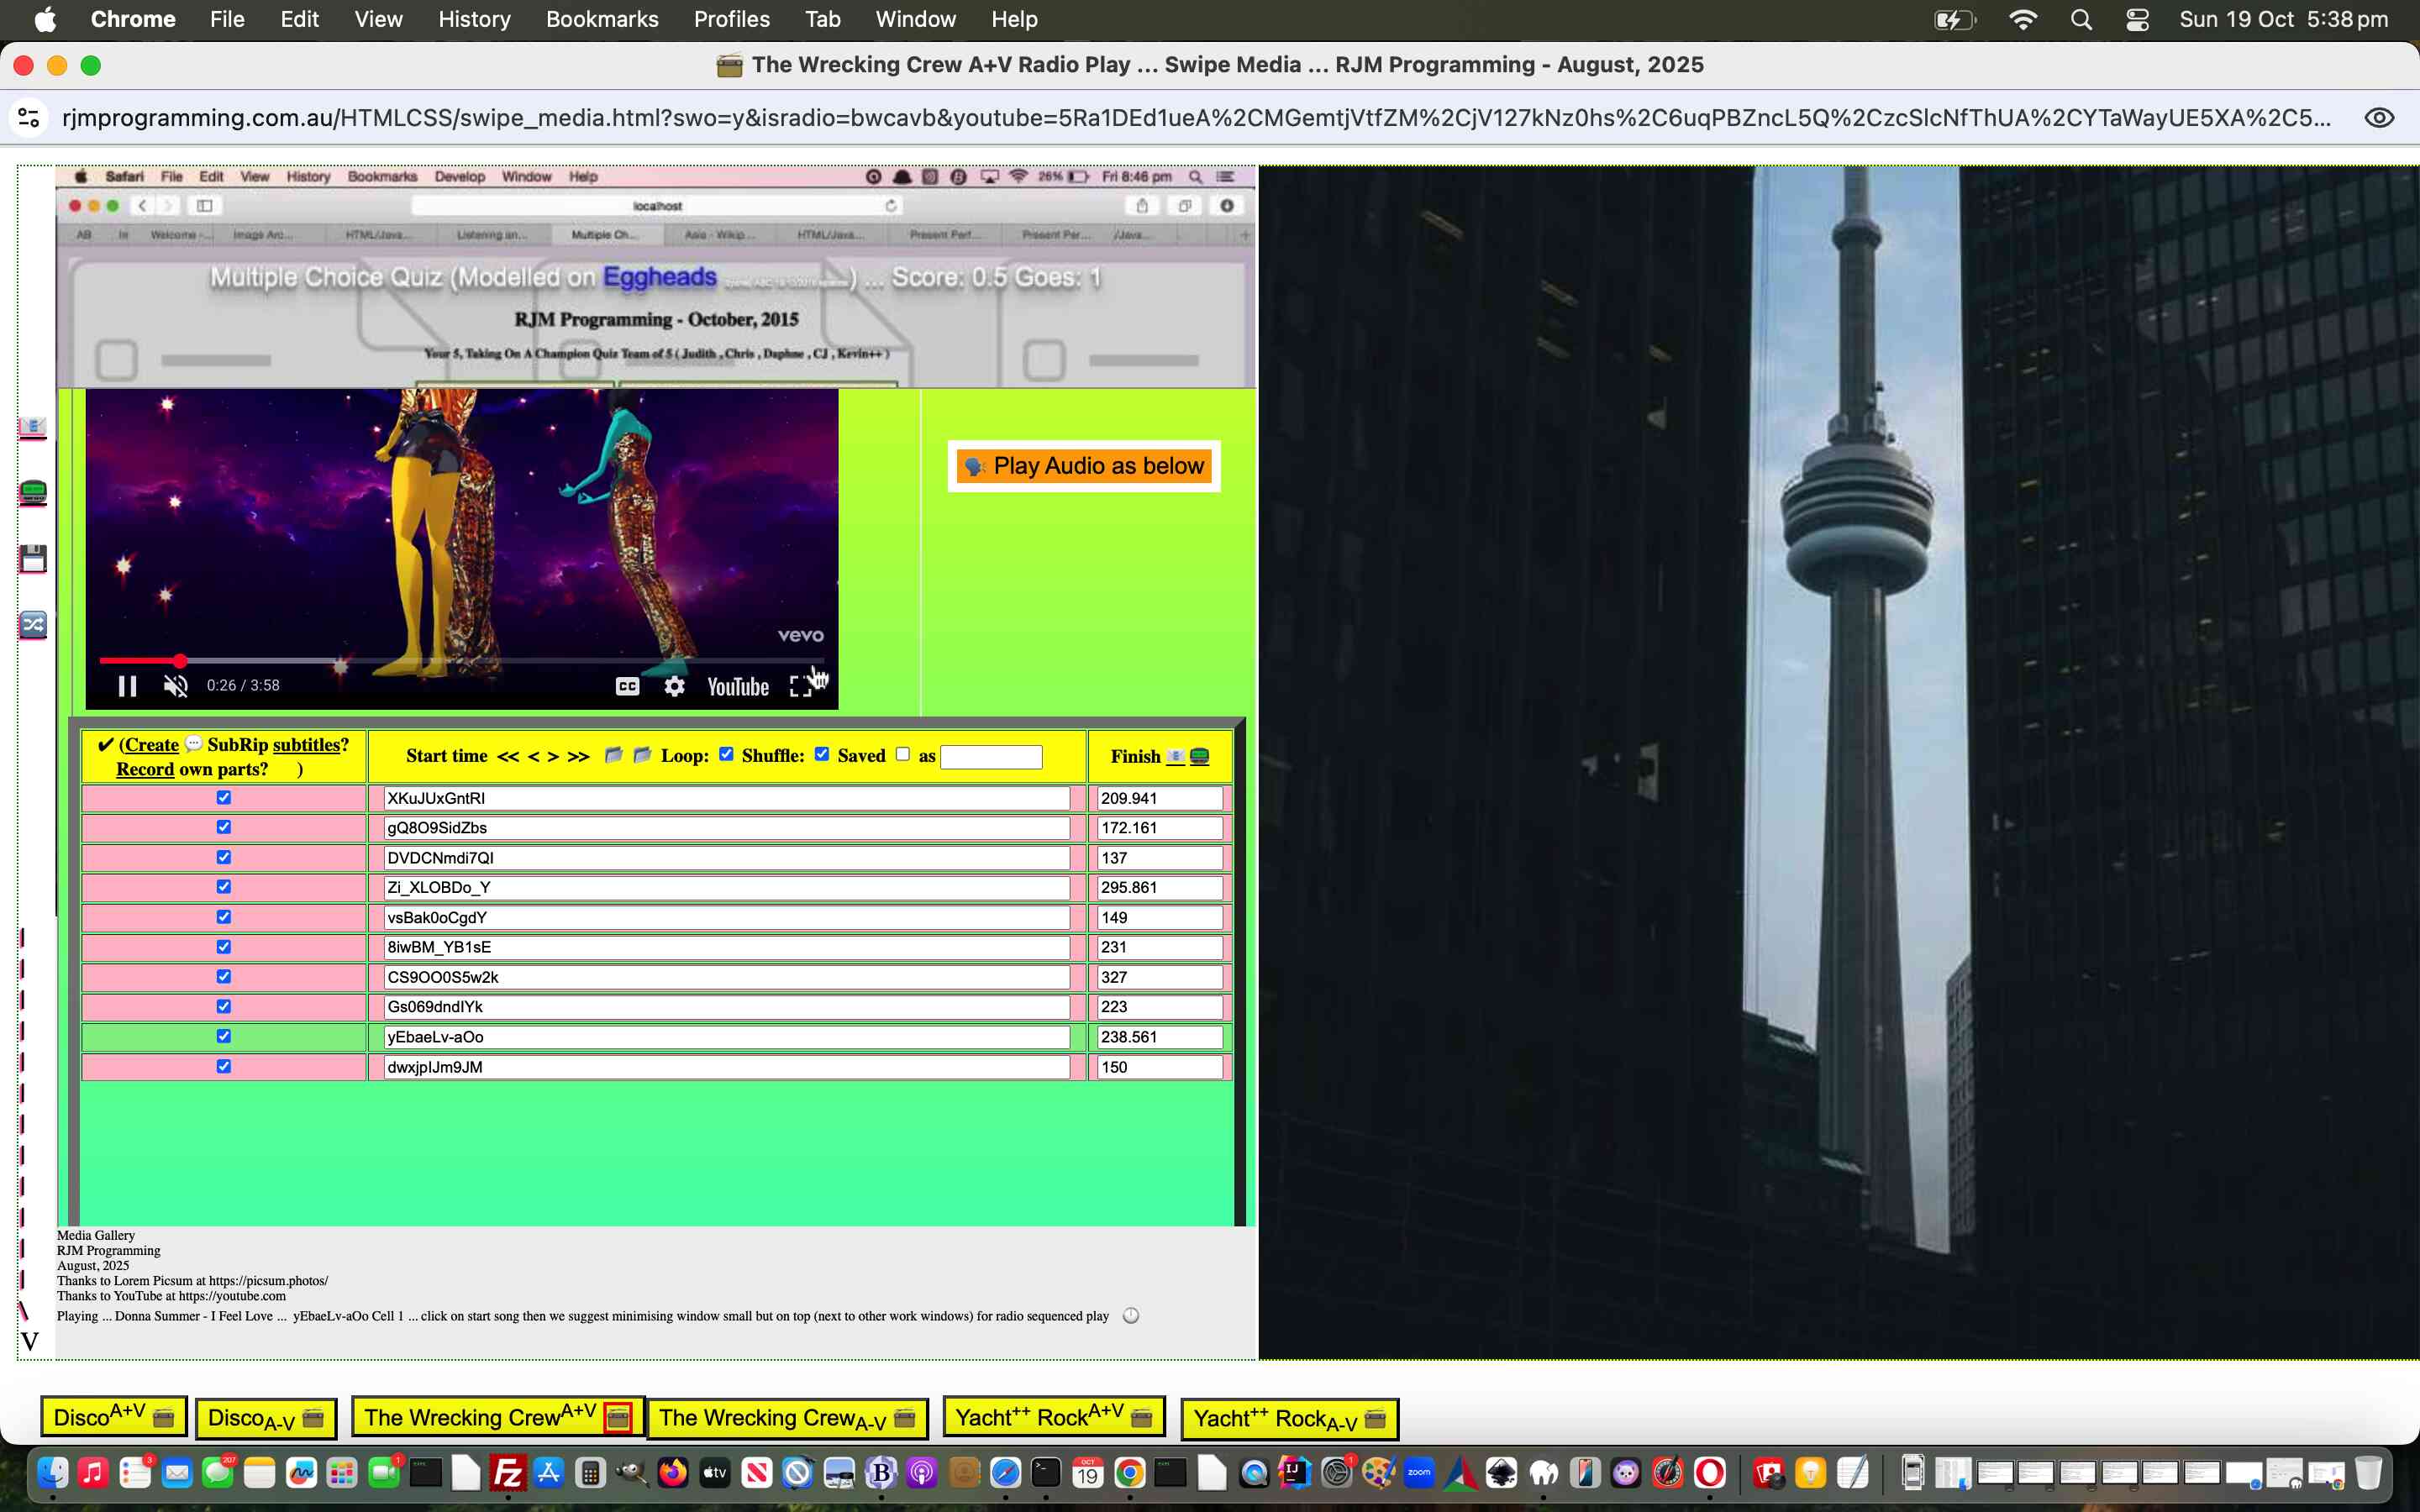The width and height of the screenshot is (2420, 1512).
Task: Click the first folder icon beside Loop
Action: coord(614,755)
